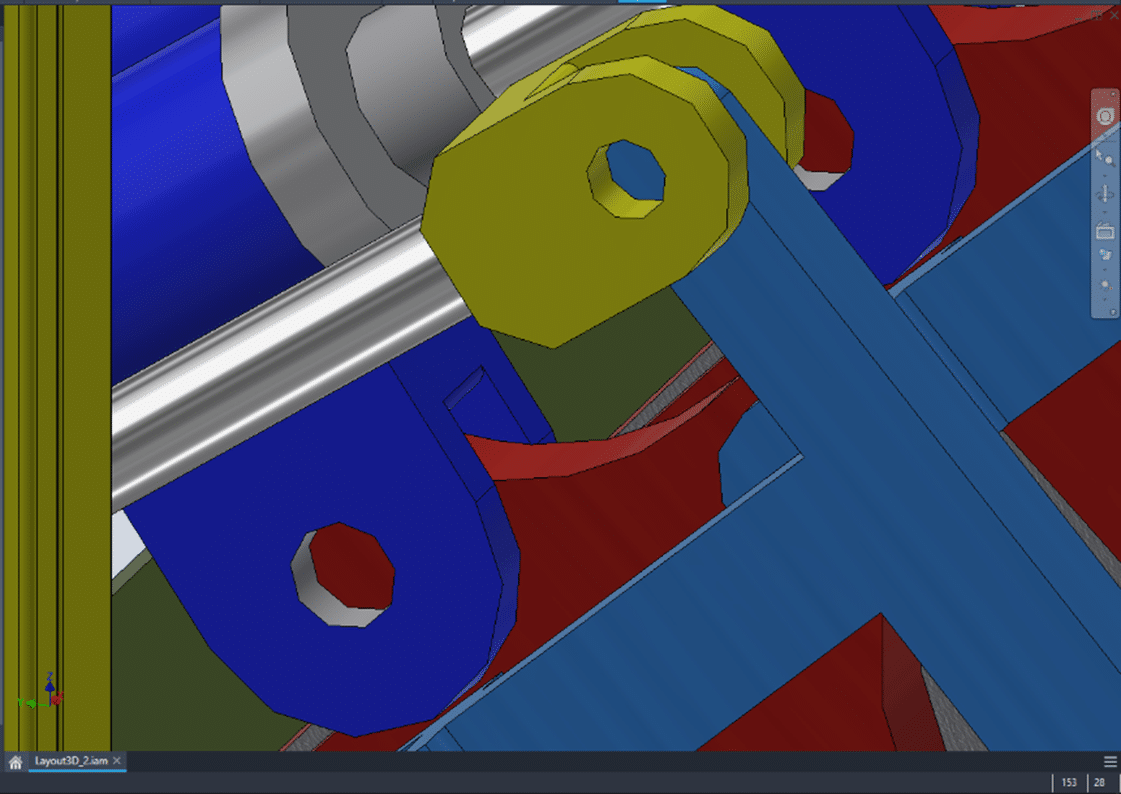Close the Layout3D_2.iam document tab
This screenshot has width=1121, height=794.
tap(115, 760)
